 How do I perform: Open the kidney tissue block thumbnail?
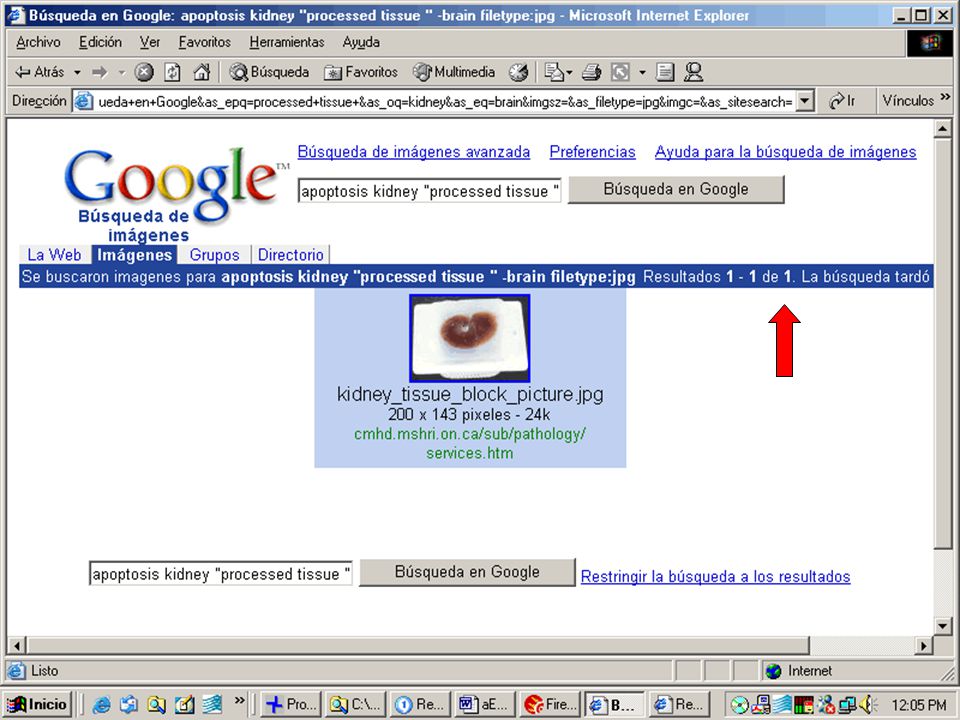[x=470, y=338]
